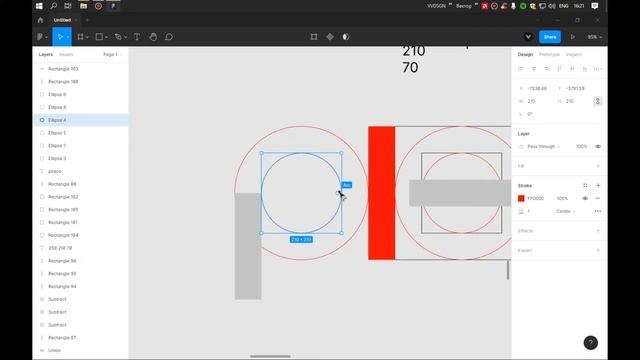Click the Align top icon

[559, 69]
